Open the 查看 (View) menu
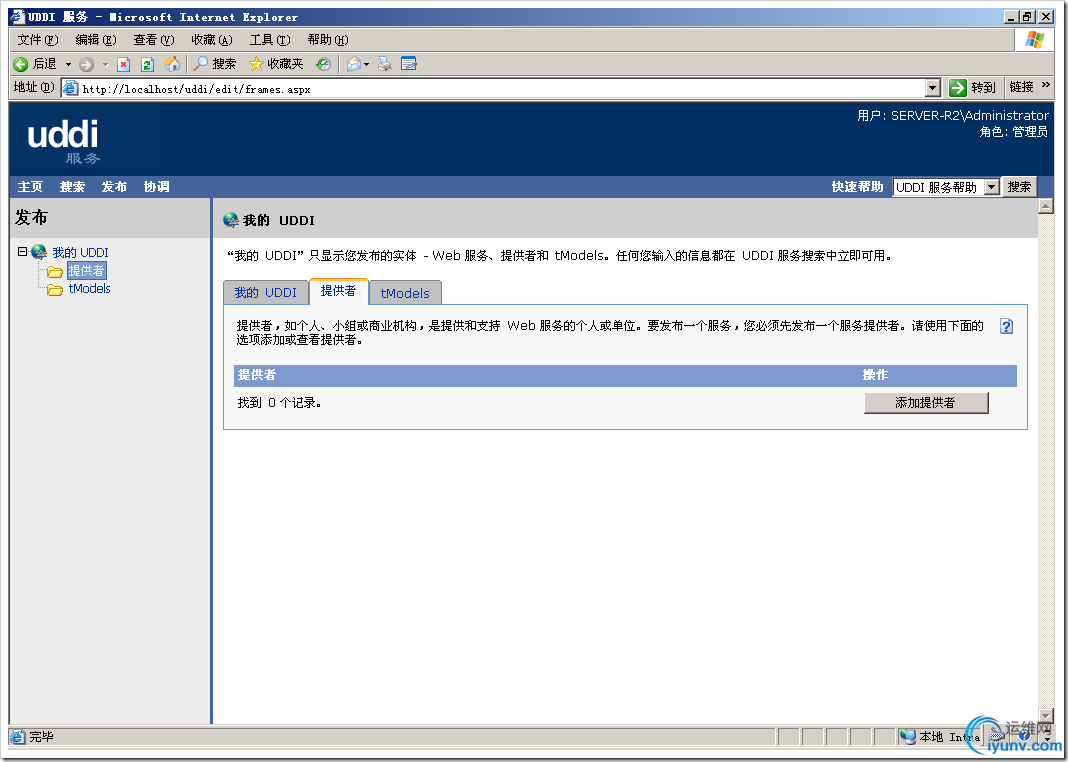 coord(153,40)
